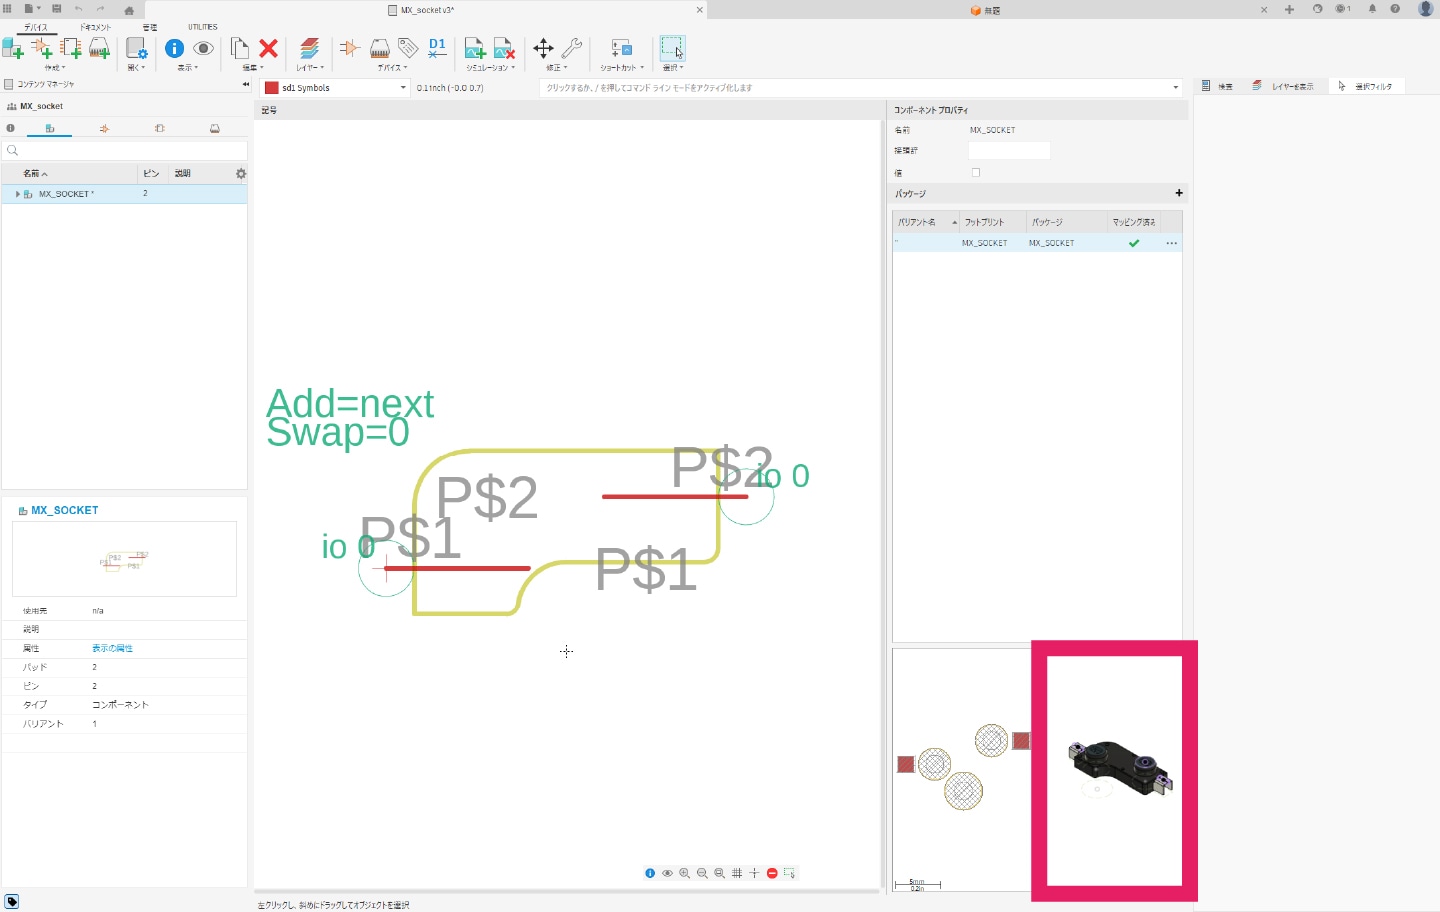Viewport: 1440px width, 912px height.
Task: Expand the MX_SOCKET tree item
Action: click(17, 194)
